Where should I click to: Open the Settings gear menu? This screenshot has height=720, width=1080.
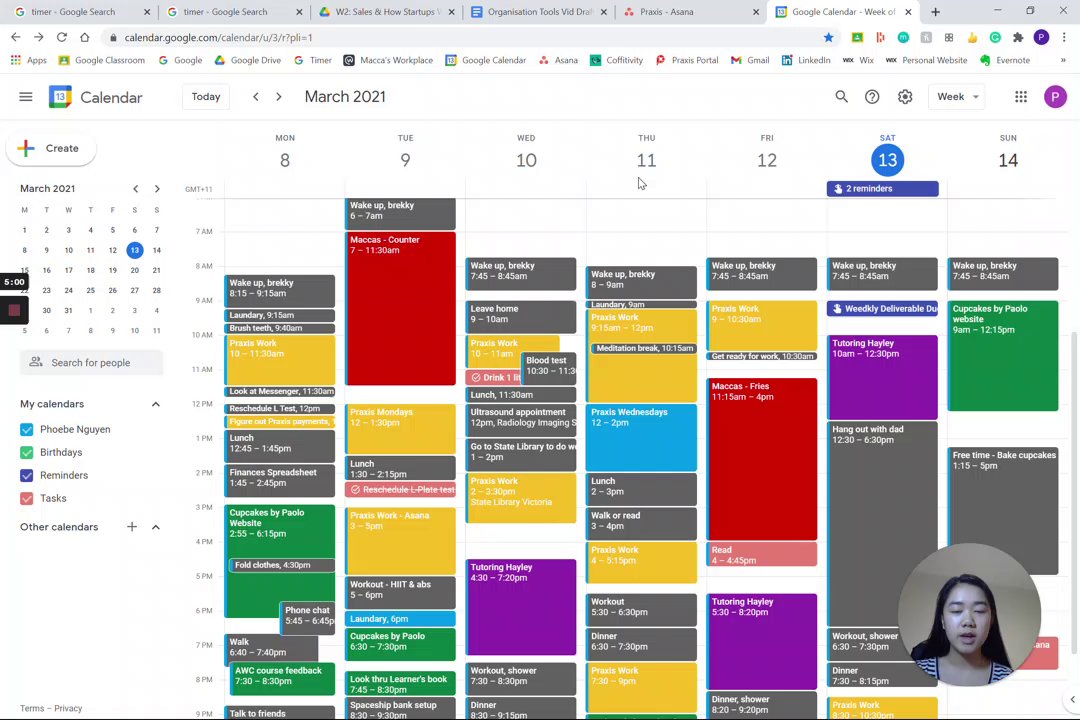pos(905,97)
